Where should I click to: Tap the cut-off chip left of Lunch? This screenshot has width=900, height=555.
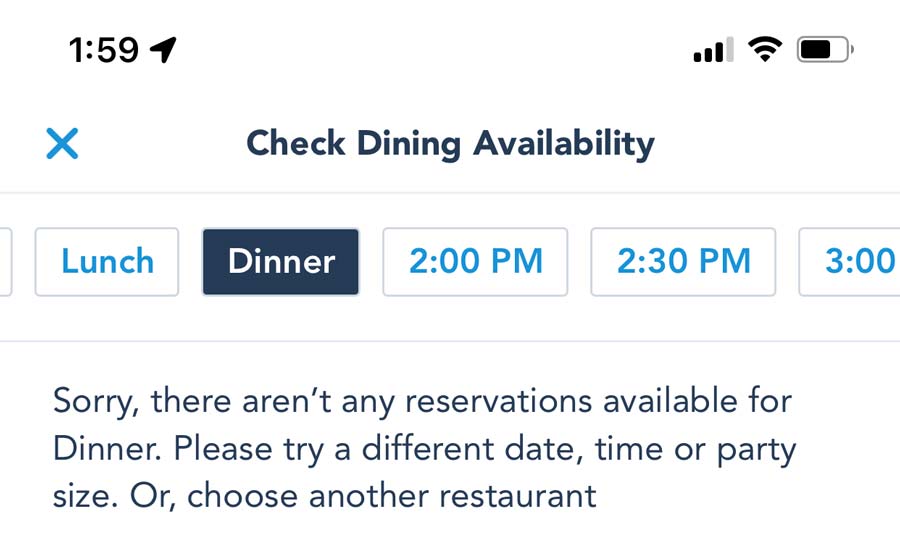6,262
